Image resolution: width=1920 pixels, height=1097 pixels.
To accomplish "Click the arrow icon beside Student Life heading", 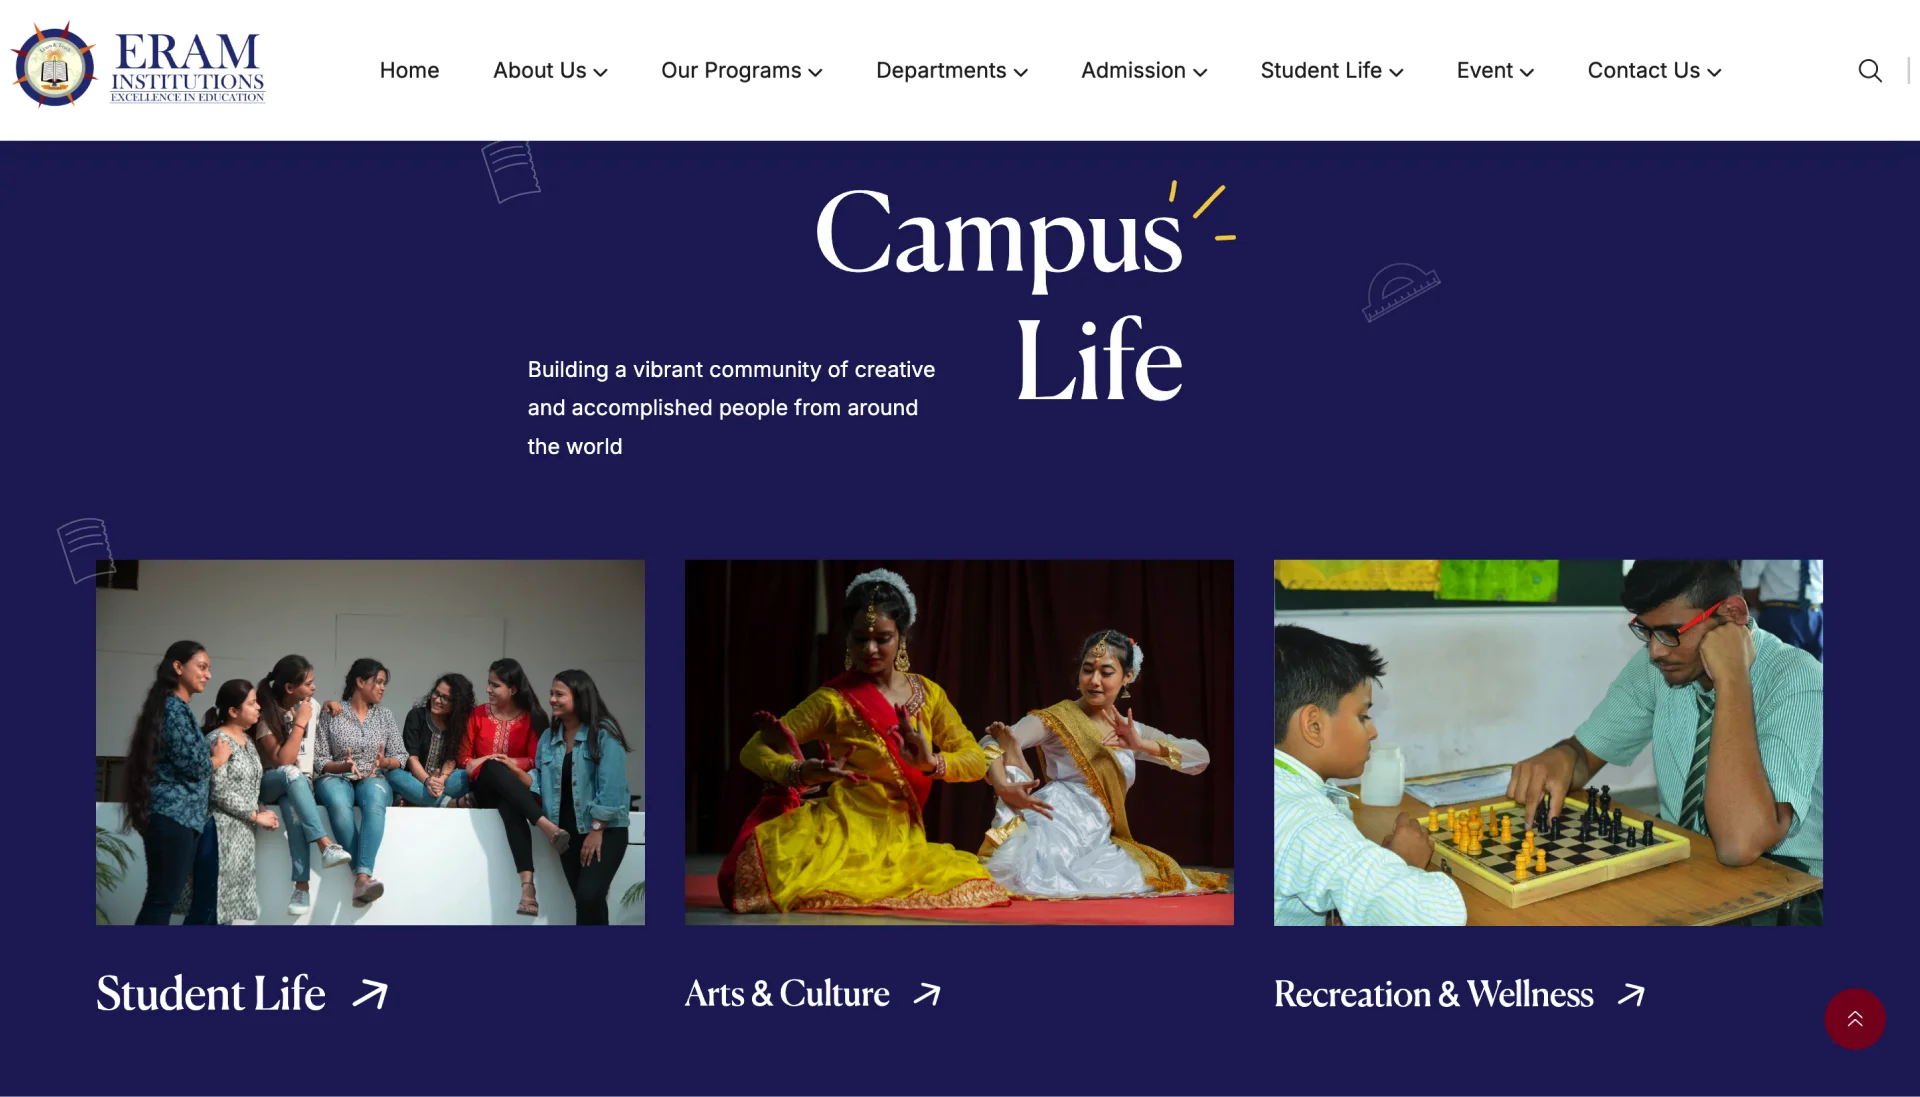I will (x=370, y=994).
